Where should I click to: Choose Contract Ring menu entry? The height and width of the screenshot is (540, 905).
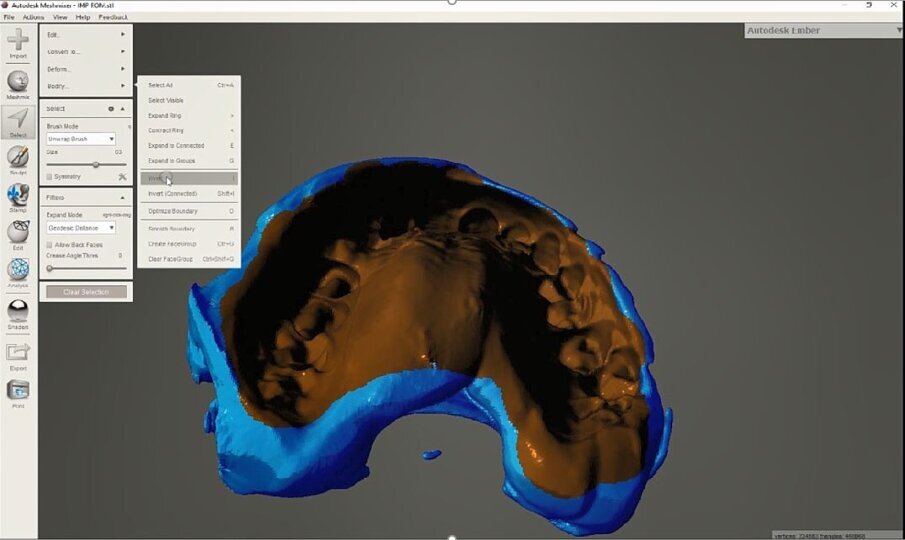[x=189, y=130]
